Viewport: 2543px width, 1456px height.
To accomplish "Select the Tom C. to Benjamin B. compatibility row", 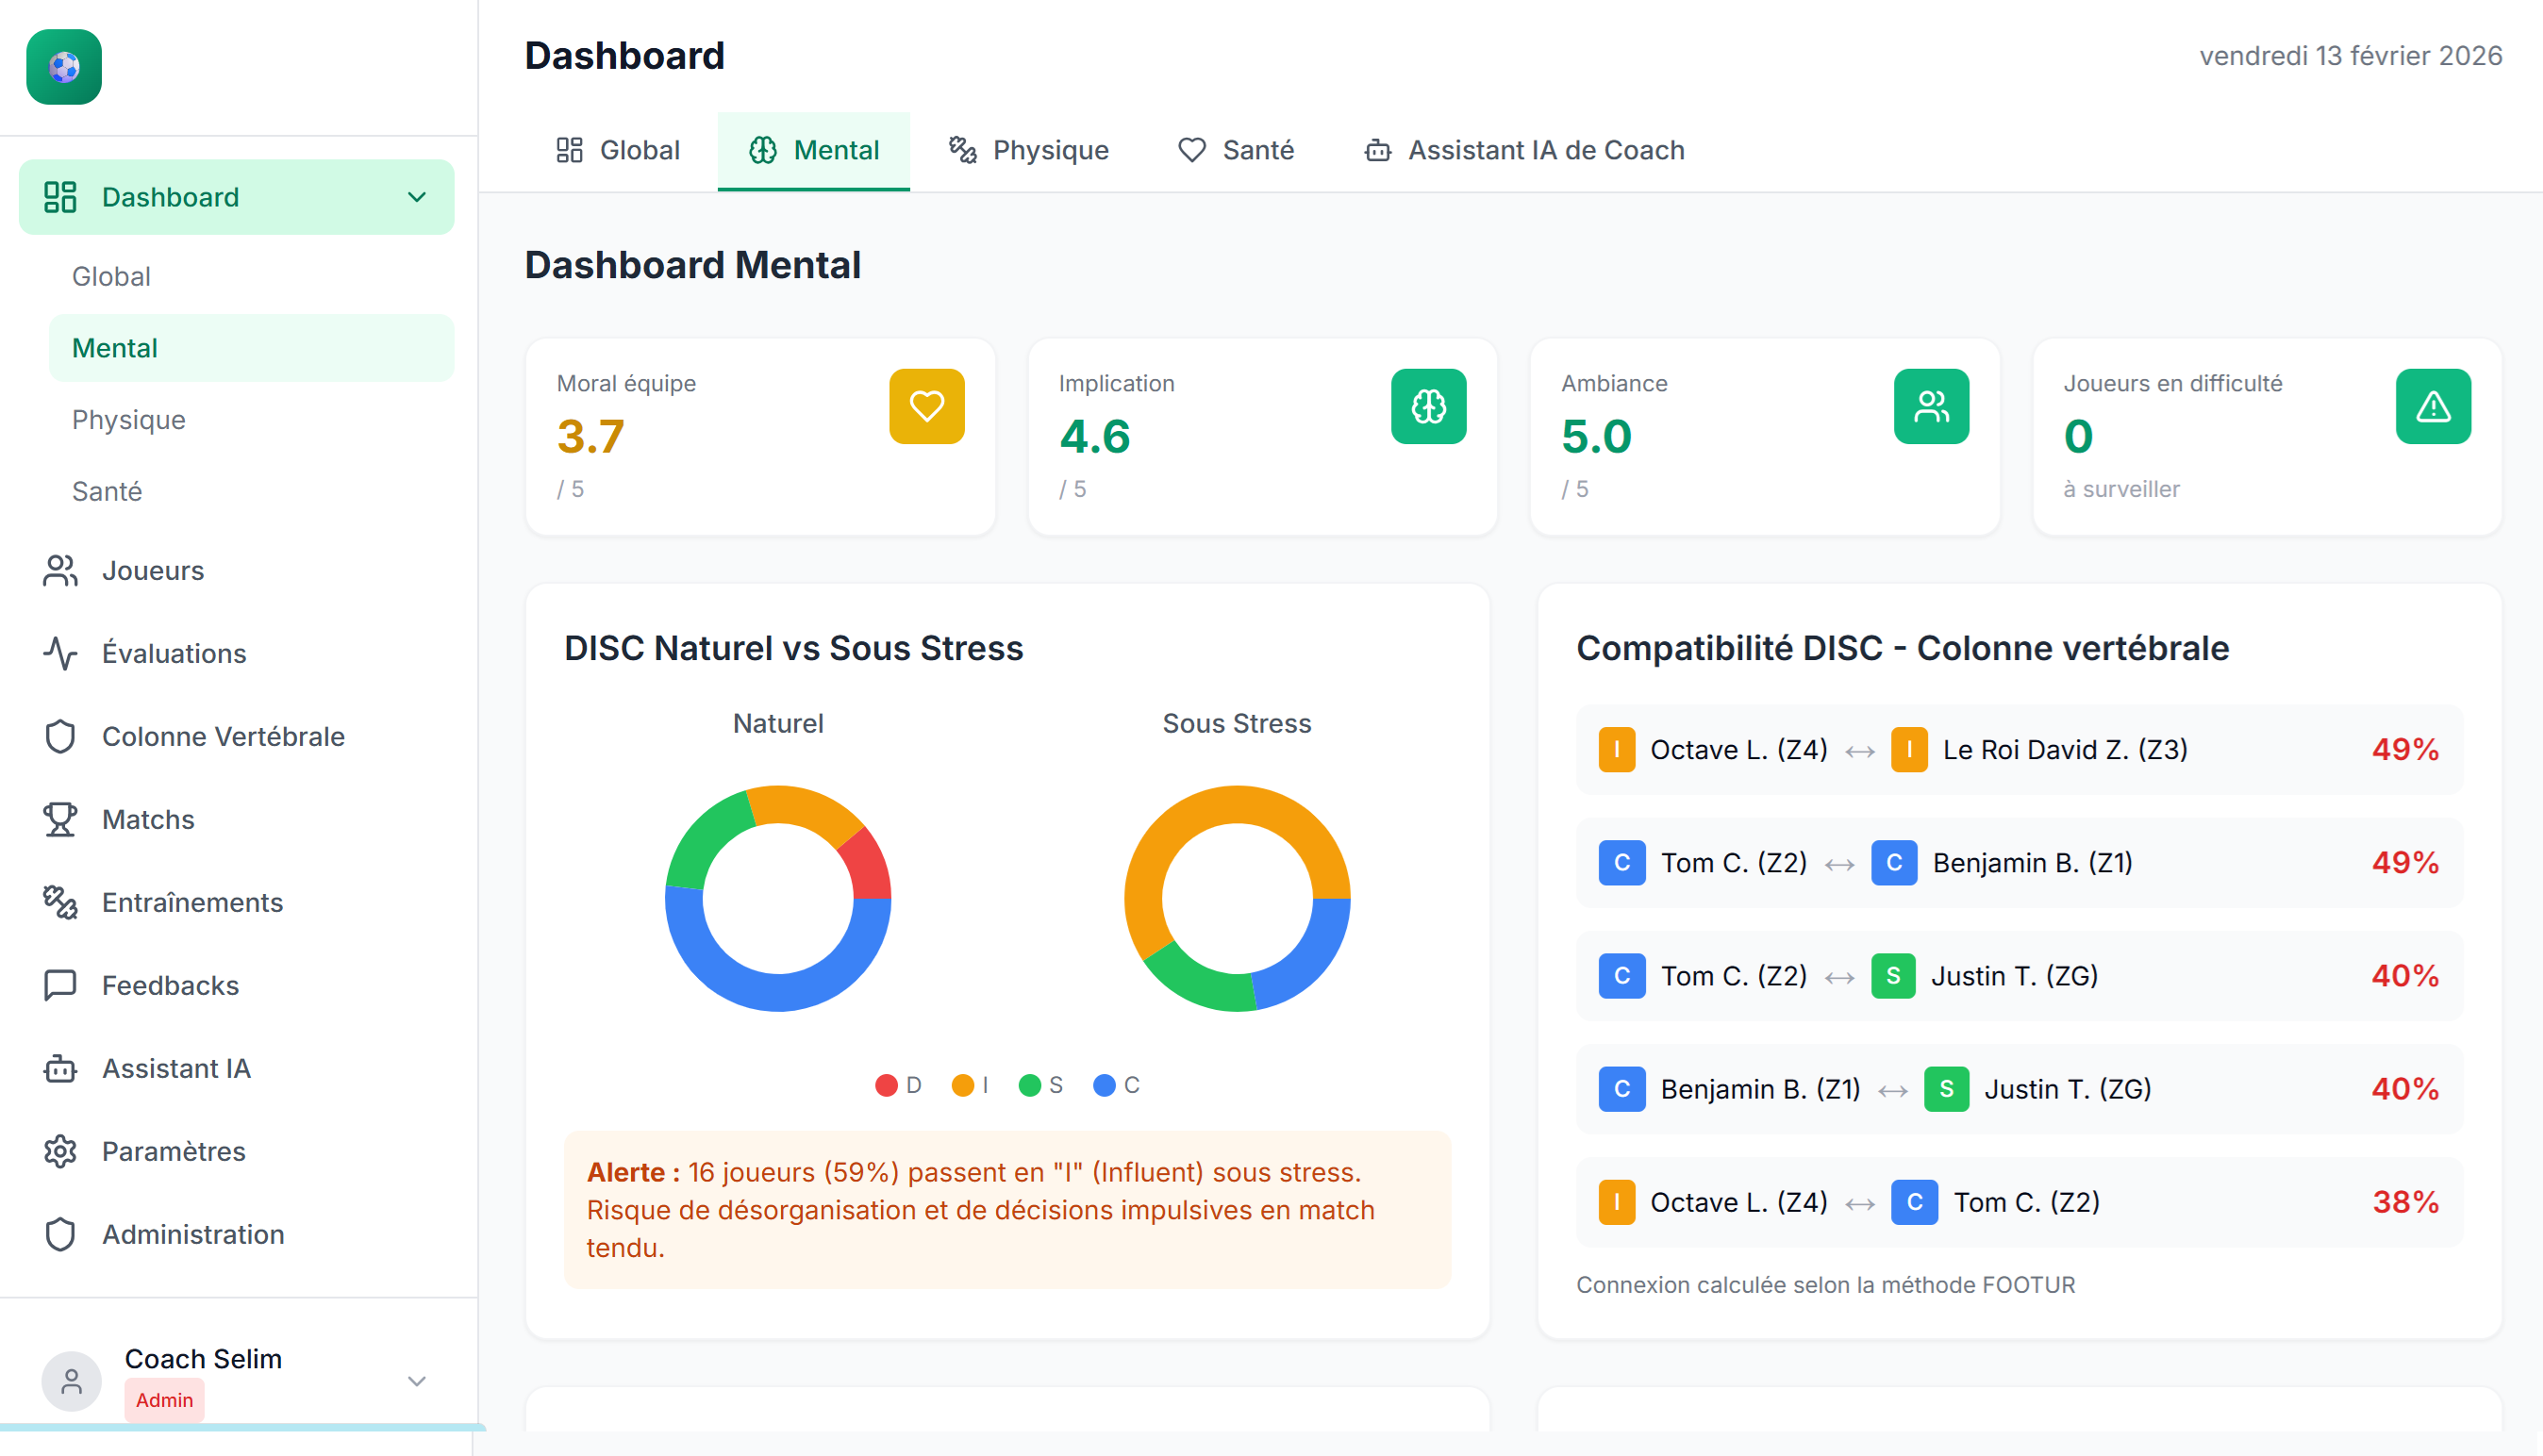I will (2020, 862).
